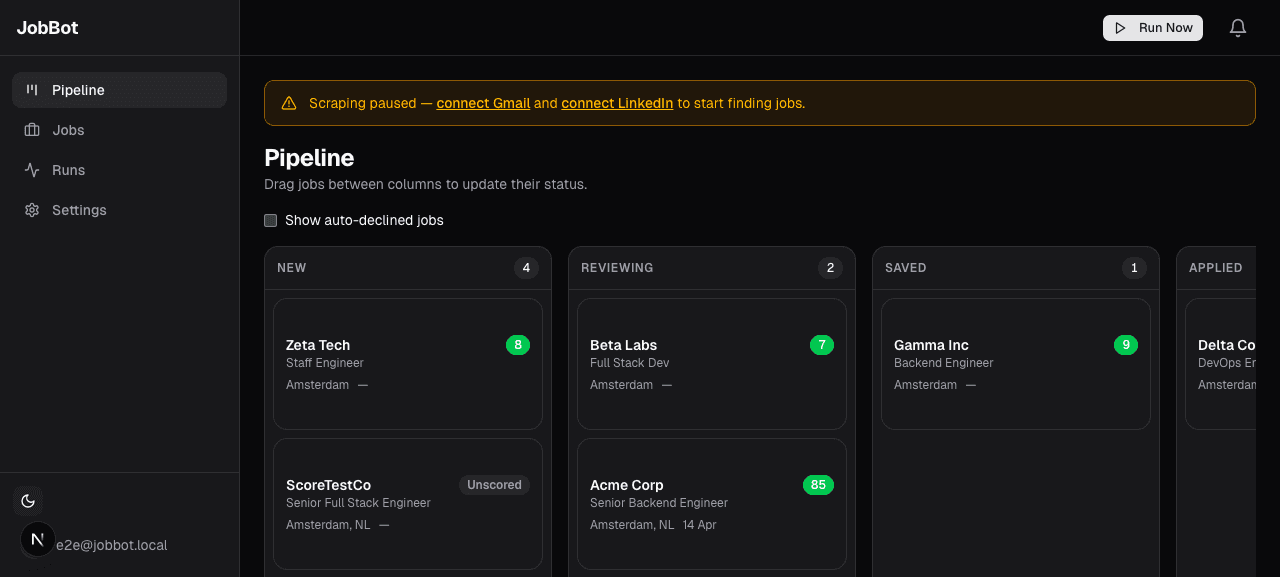Image resolution: width=1280 pixels, height=577 pixels.
Task: Click the JobBot logo title
Action: pyautogui.click(x=48, y=28)
